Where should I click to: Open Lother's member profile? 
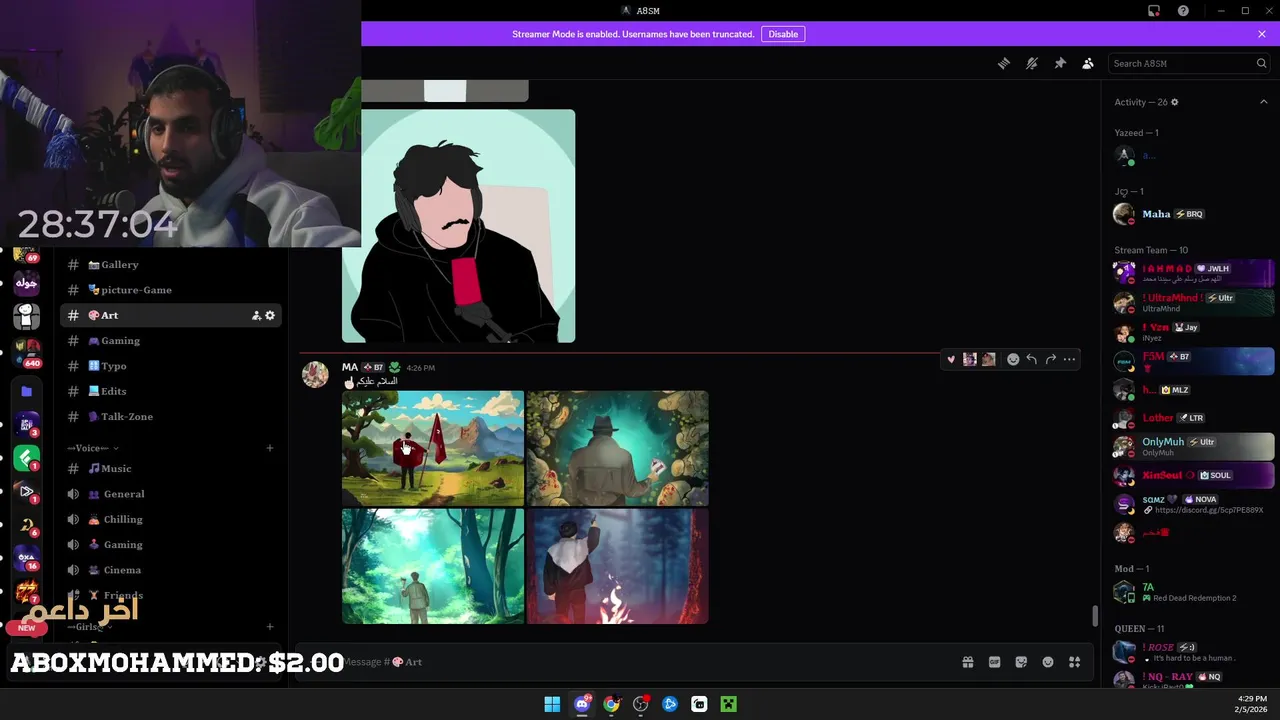pyautogui.click(x=1193, y=418)
